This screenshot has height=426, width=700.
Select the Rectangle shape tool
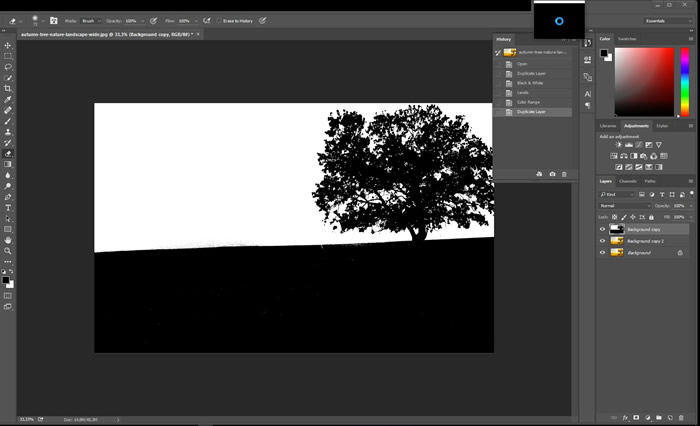pyautogui.click(x=8, y=230)
